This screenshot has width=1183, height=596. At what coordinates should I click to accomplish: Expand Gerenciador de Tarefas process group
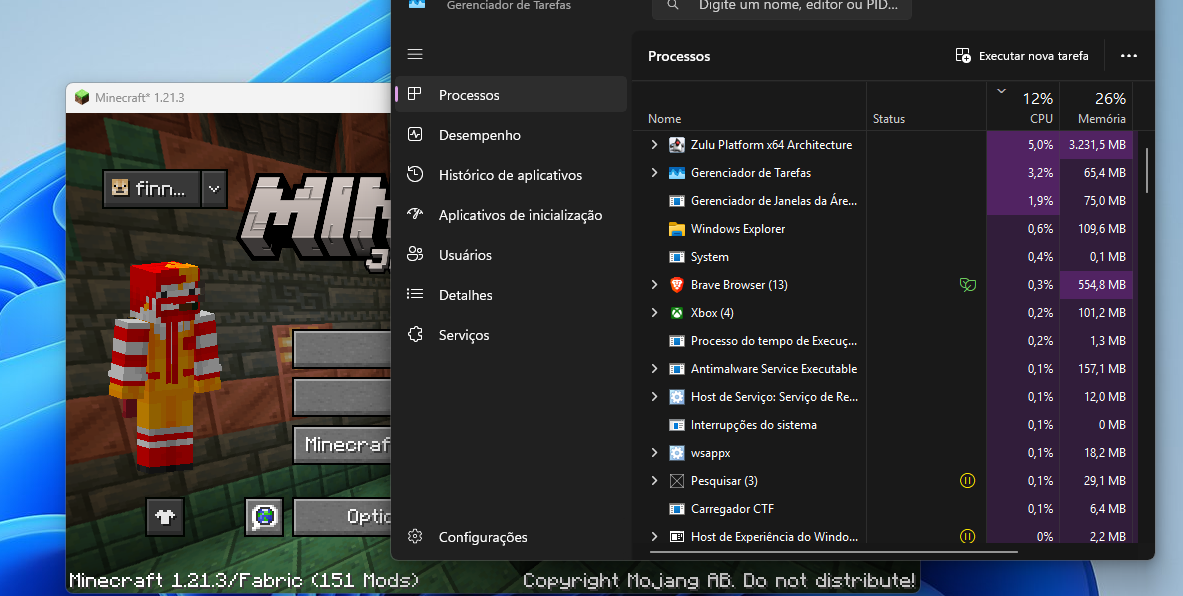654,173
